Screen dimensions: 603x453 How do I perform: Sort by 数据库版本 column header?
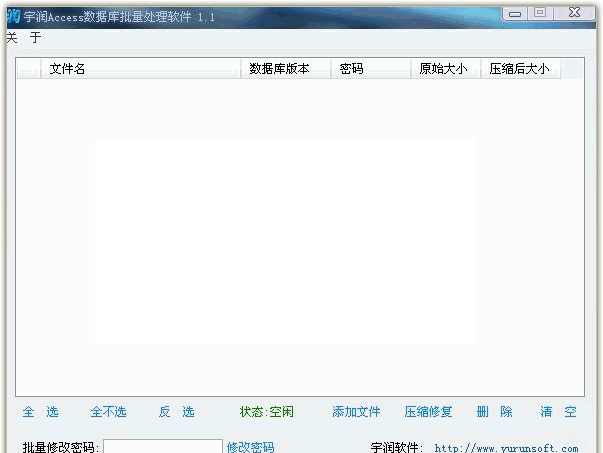286,69
